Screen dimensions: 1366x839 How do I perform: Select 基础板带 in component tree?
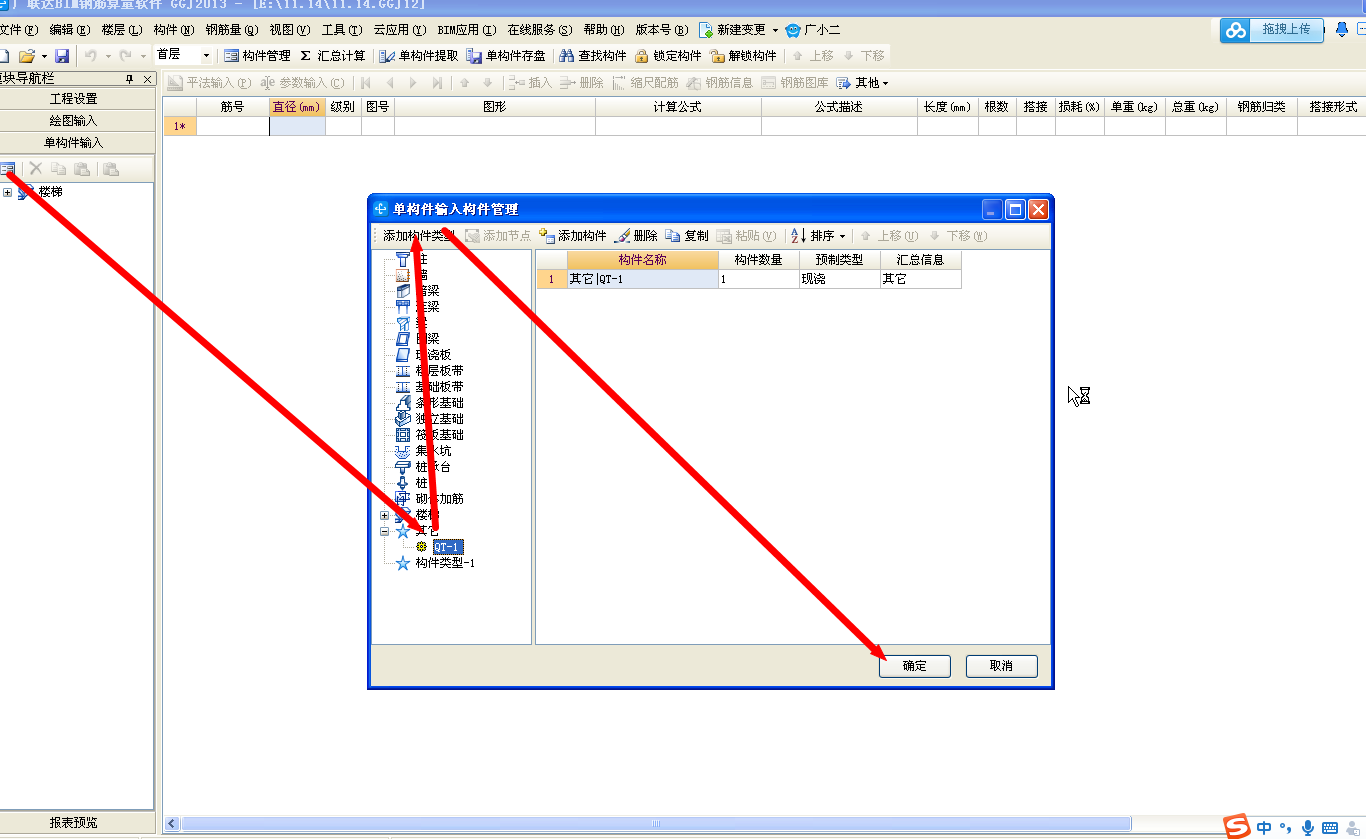(439, 387)
